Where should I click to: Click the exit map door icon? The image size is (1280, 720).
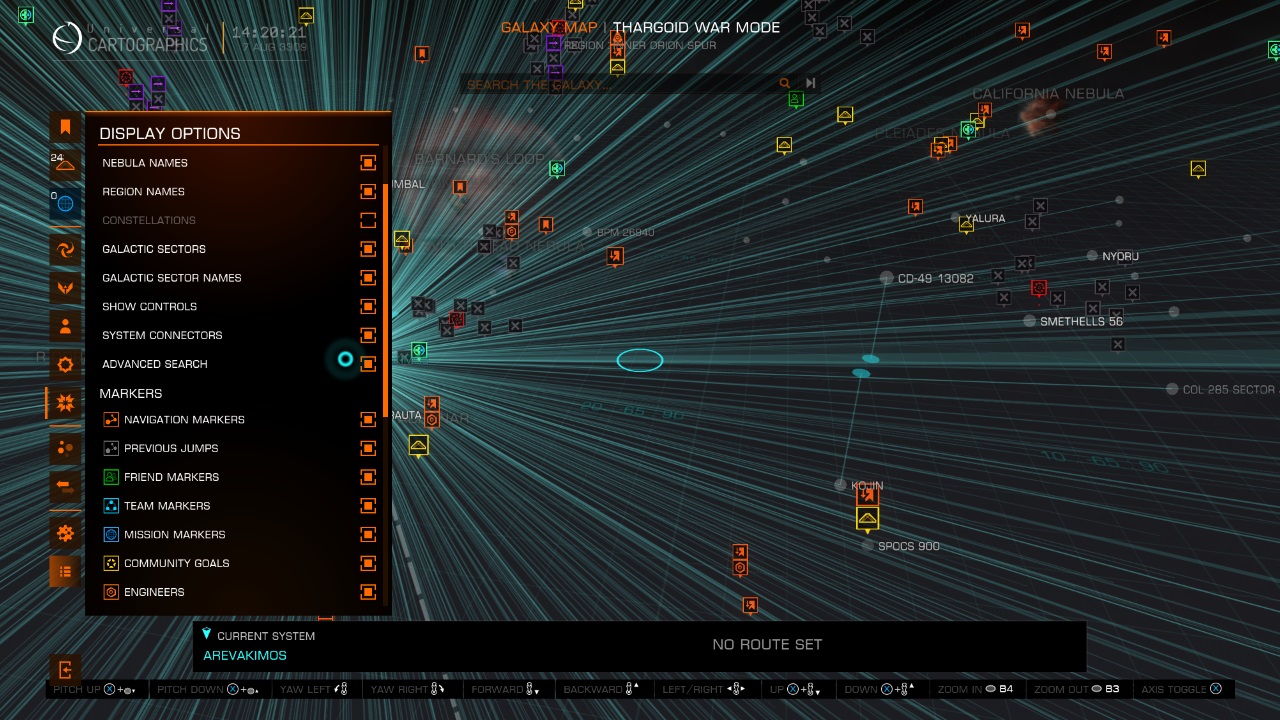[65, 670]
